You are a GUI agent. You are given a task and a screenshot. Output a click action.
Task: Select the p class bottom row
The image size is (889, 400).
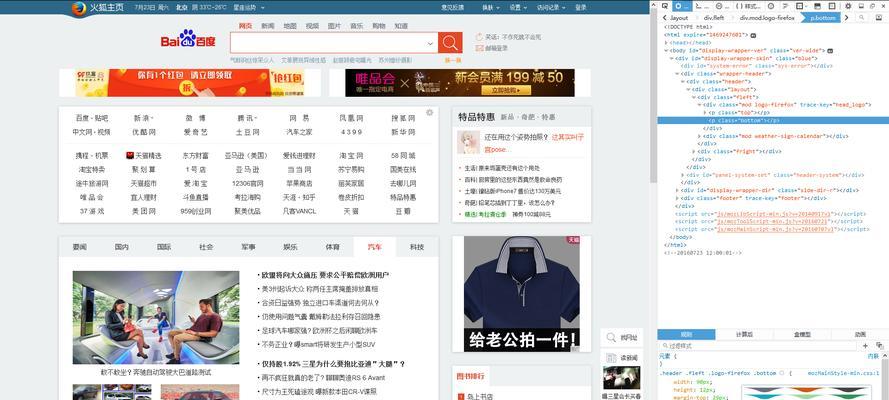[x=773, y=120]
